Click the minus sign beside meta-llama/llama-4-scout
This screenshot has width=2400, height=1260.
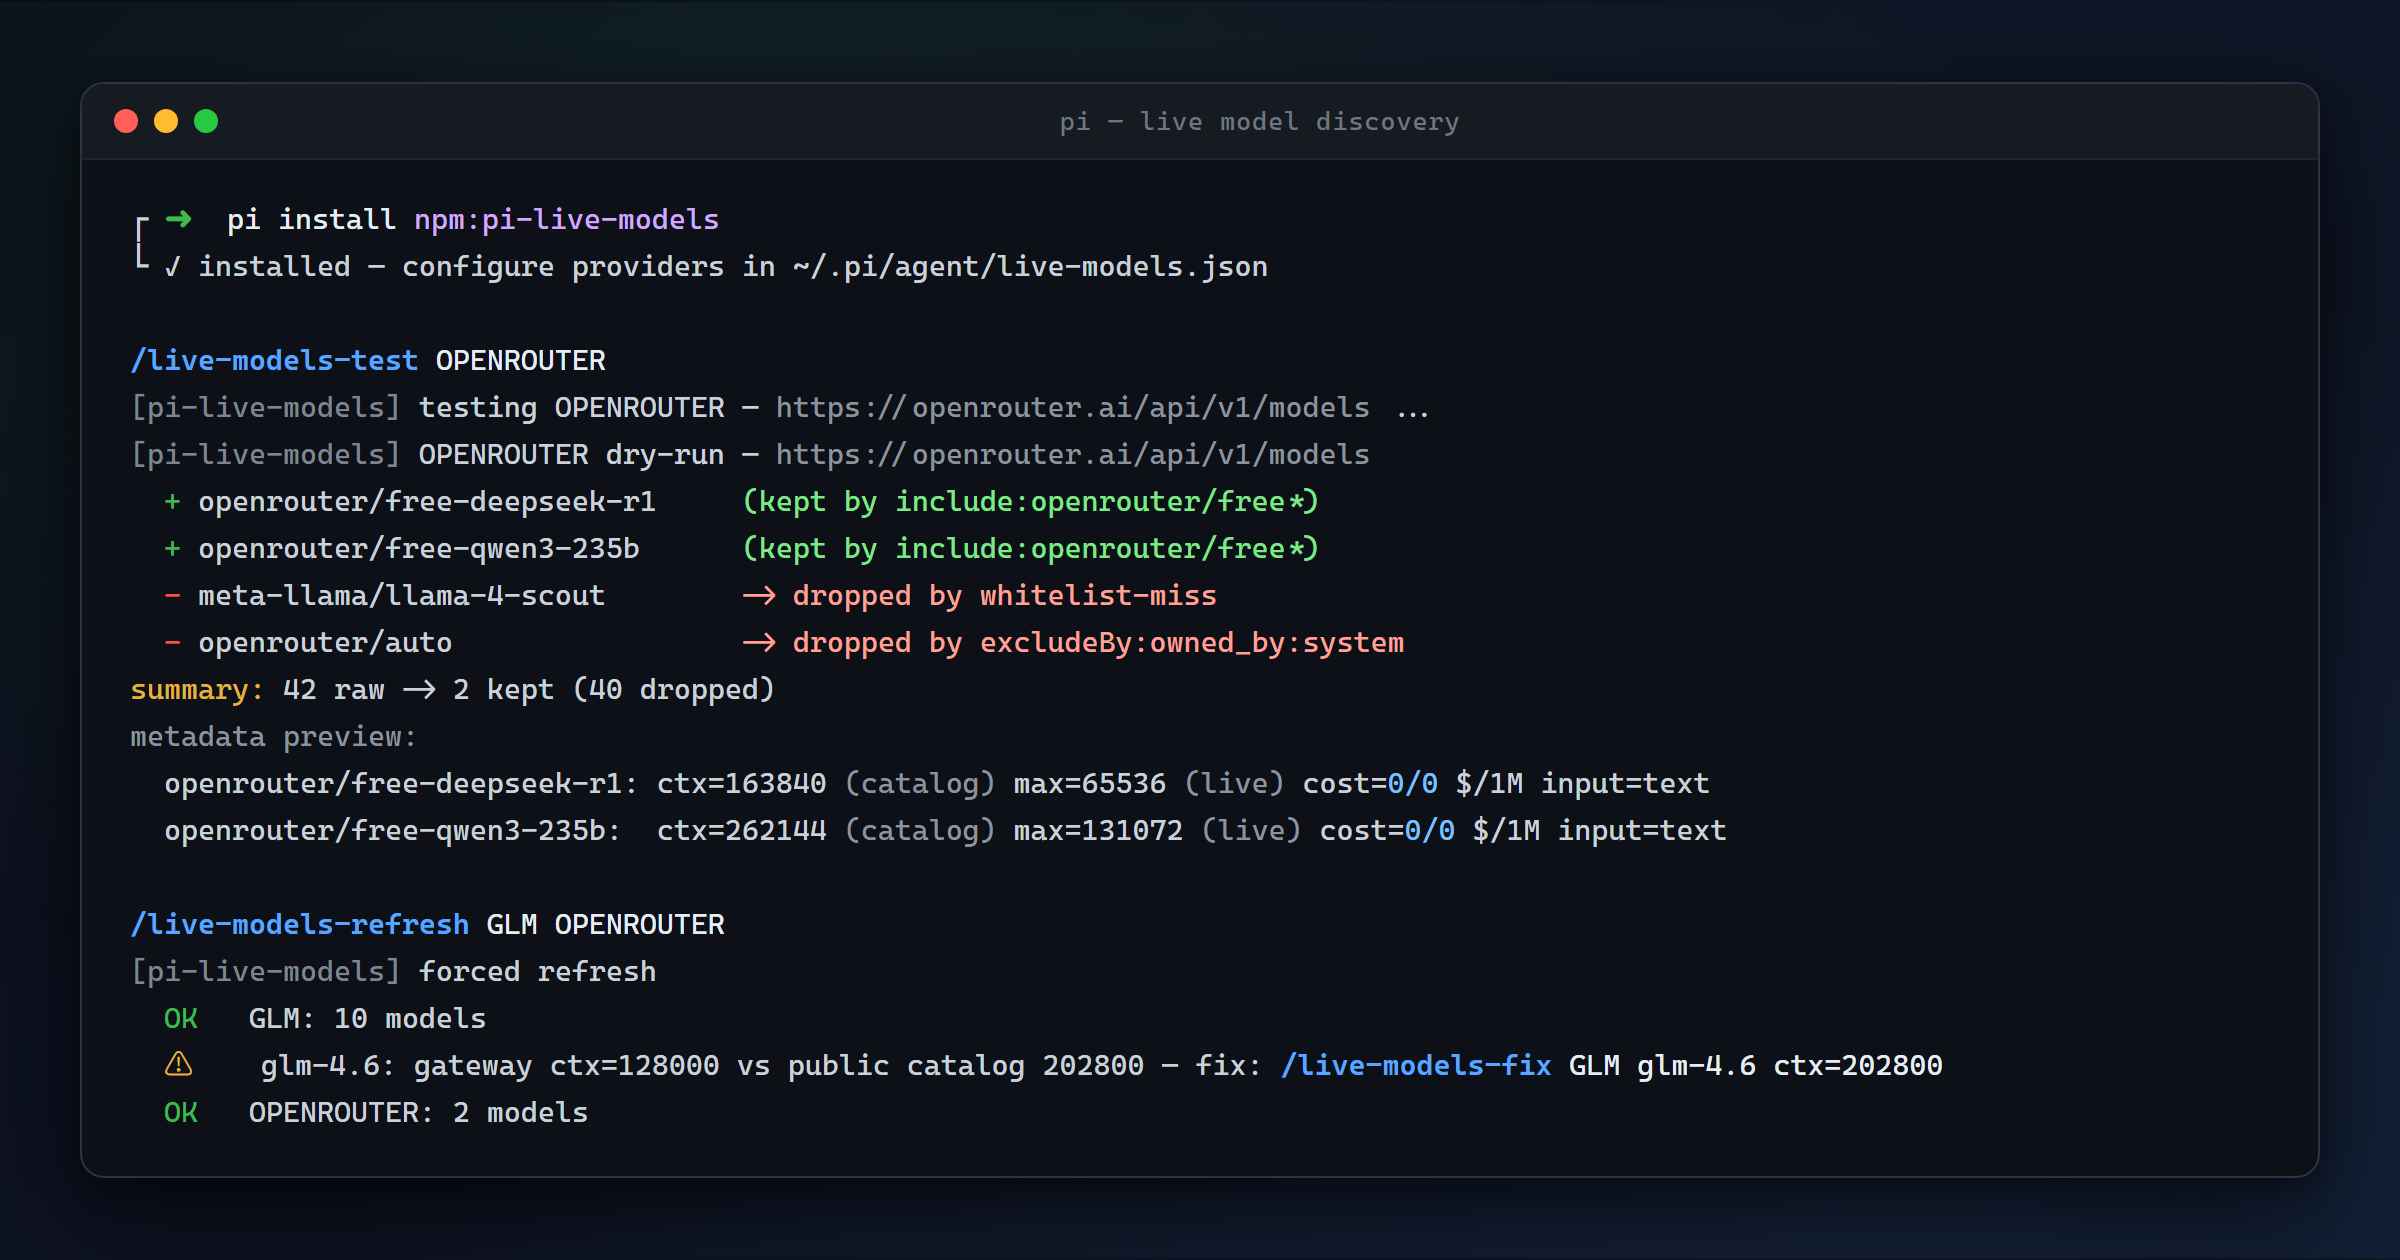coord(173,596)
